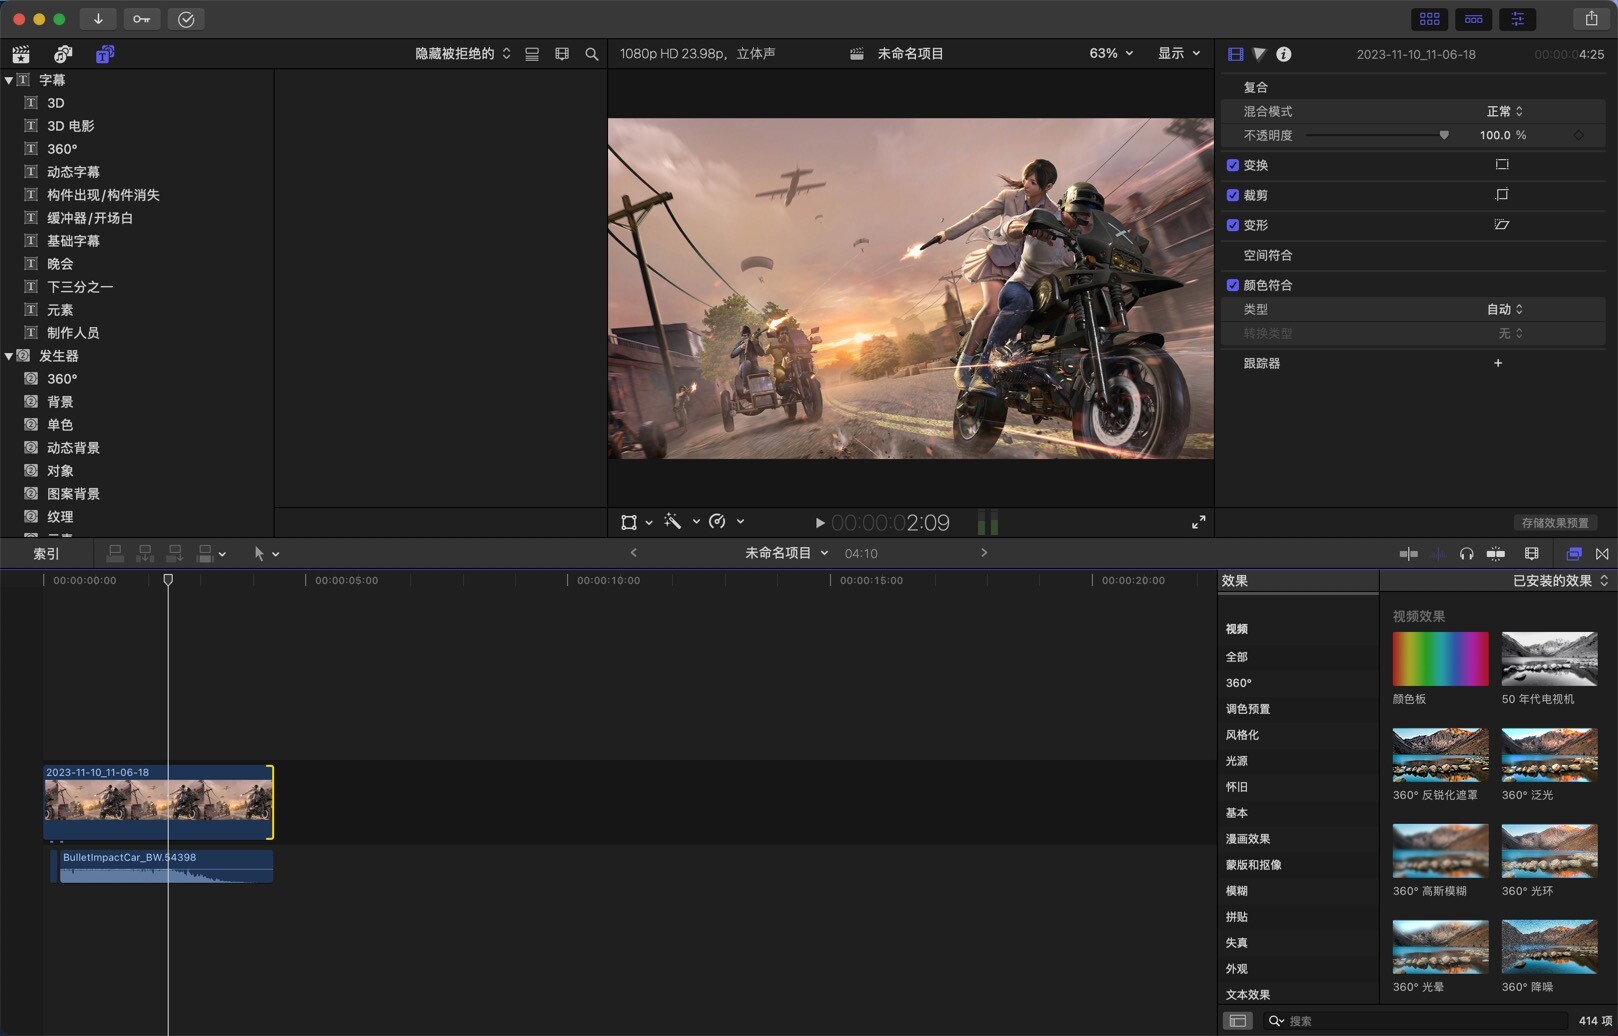Open the color inspector triangle icon
Screen dimensions: 1618x1036
[1260, 54]
